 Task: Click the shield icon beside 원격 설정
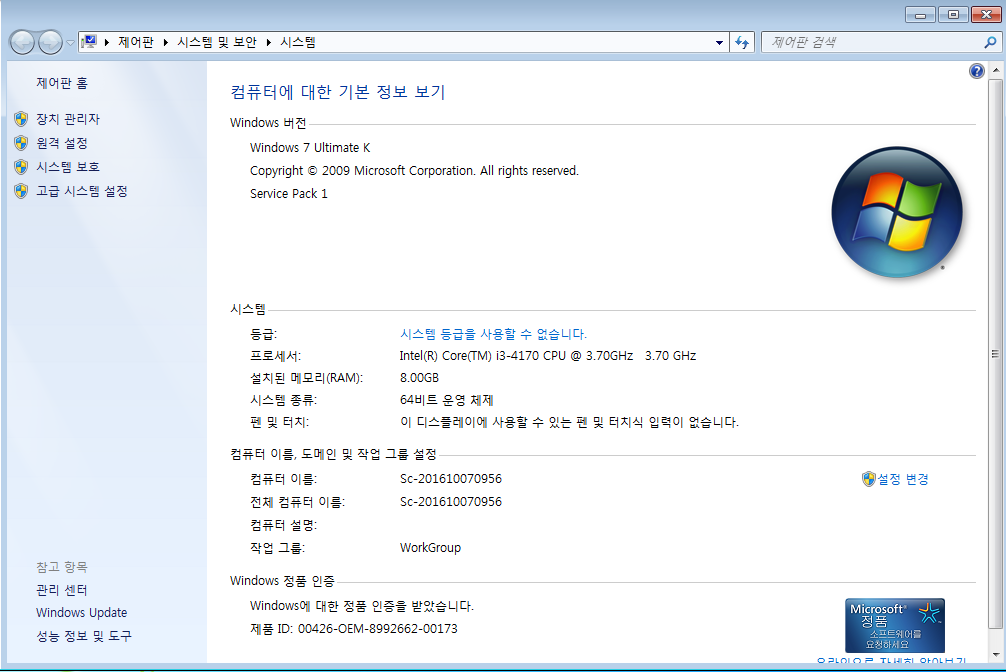point(21,143)
